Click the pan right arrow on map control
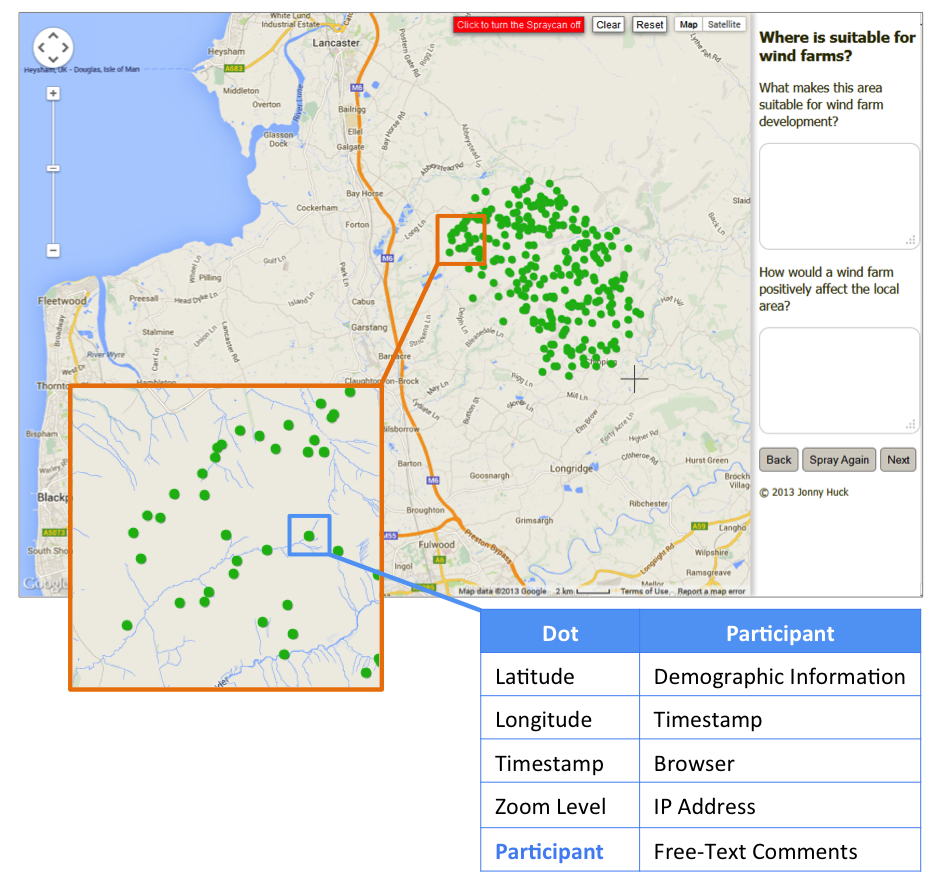The height and width of the screenshot is (893, 936). (x=64, y=48)
